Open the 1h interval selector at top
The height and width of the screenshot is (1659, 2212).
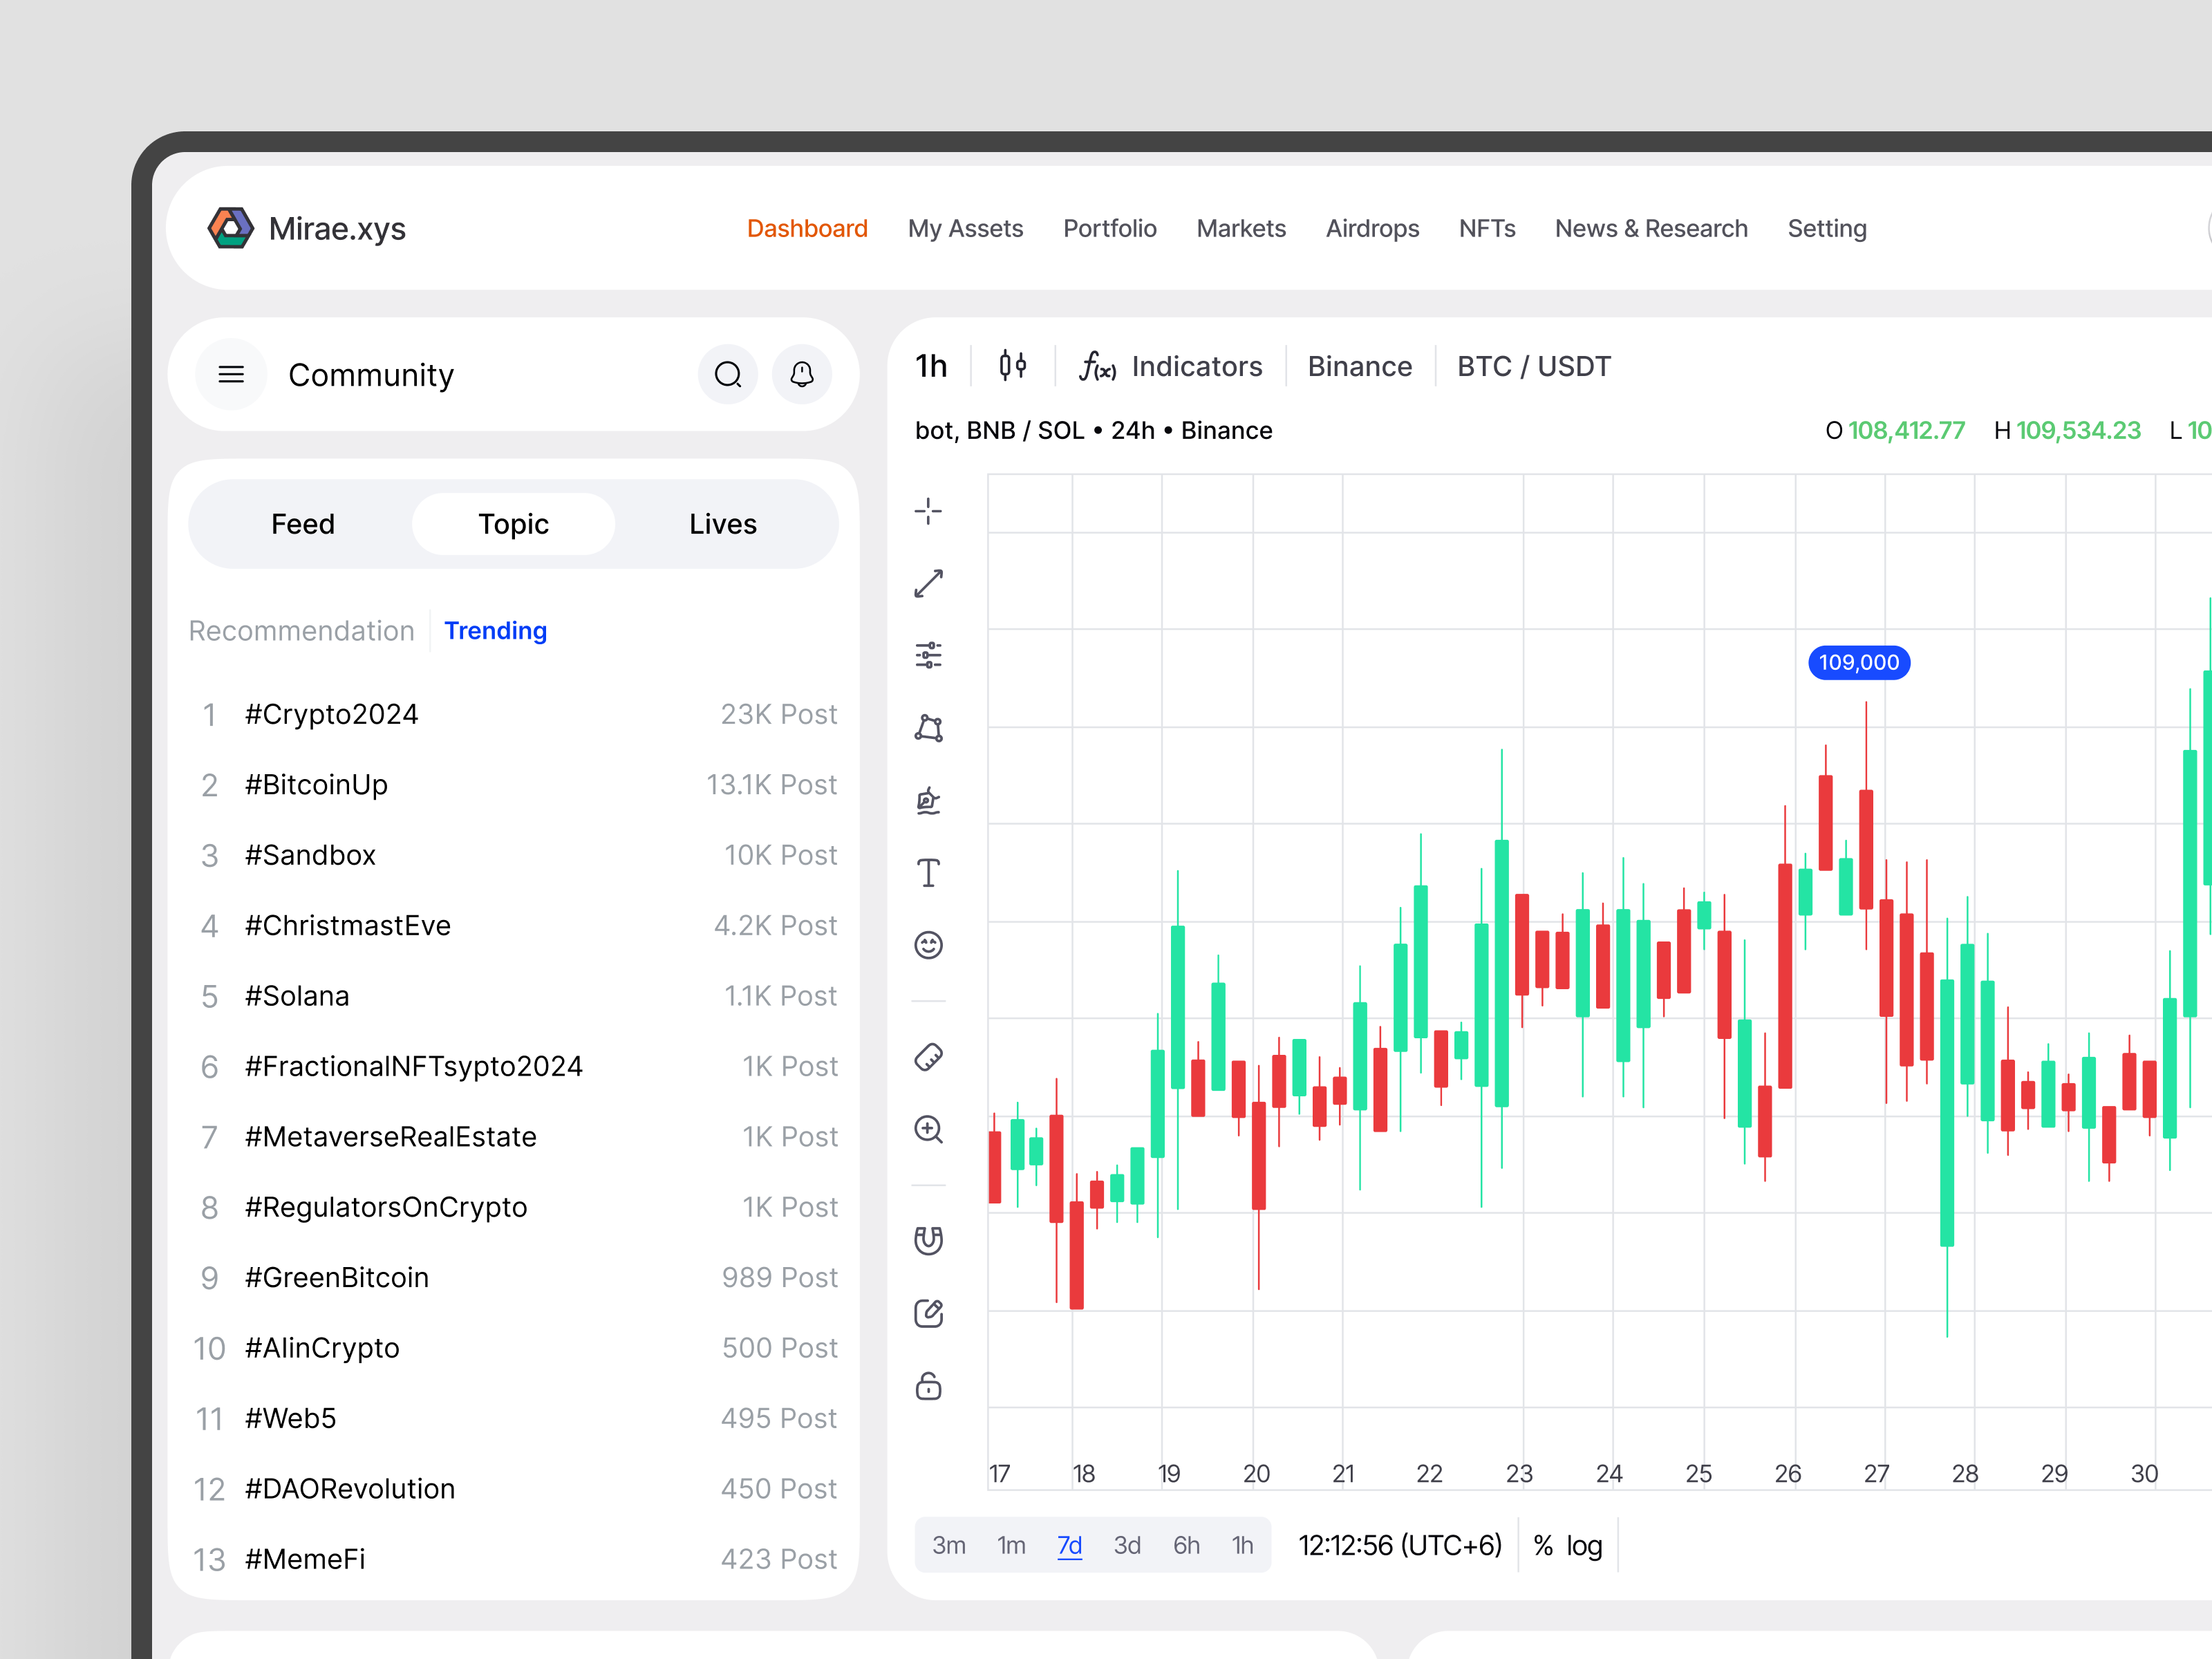click(x=931, y=366)
